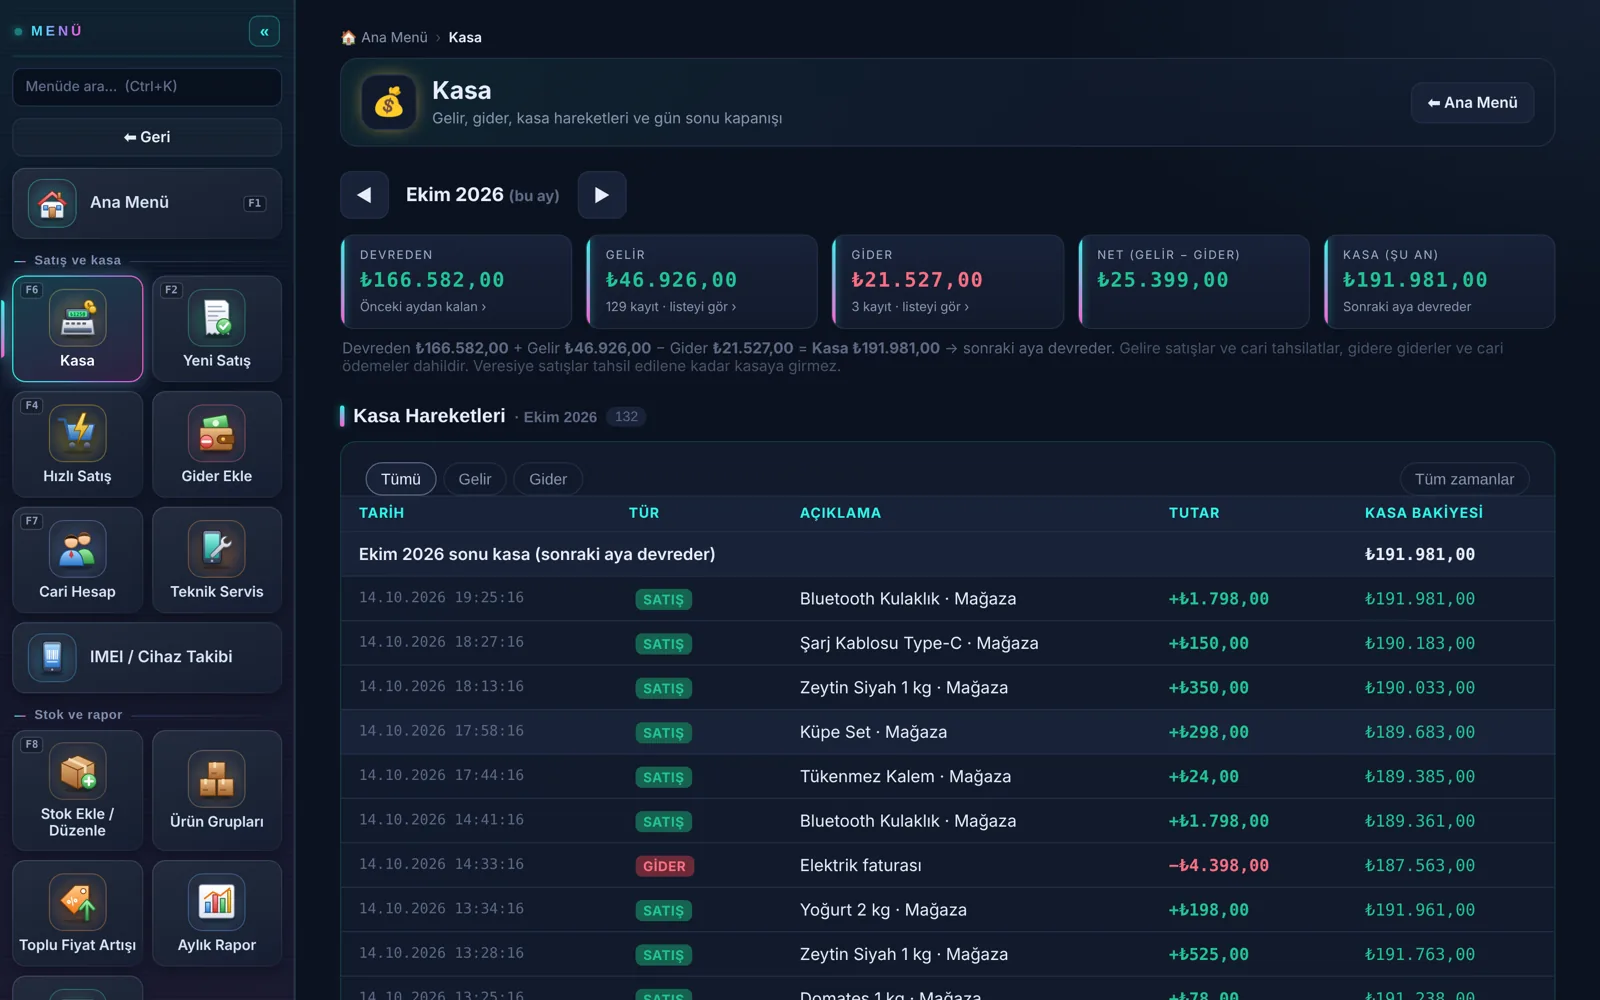Click the +₺525,00 amount cell
Viewport: 1600px width, 1000px height.
point(1208,955)
